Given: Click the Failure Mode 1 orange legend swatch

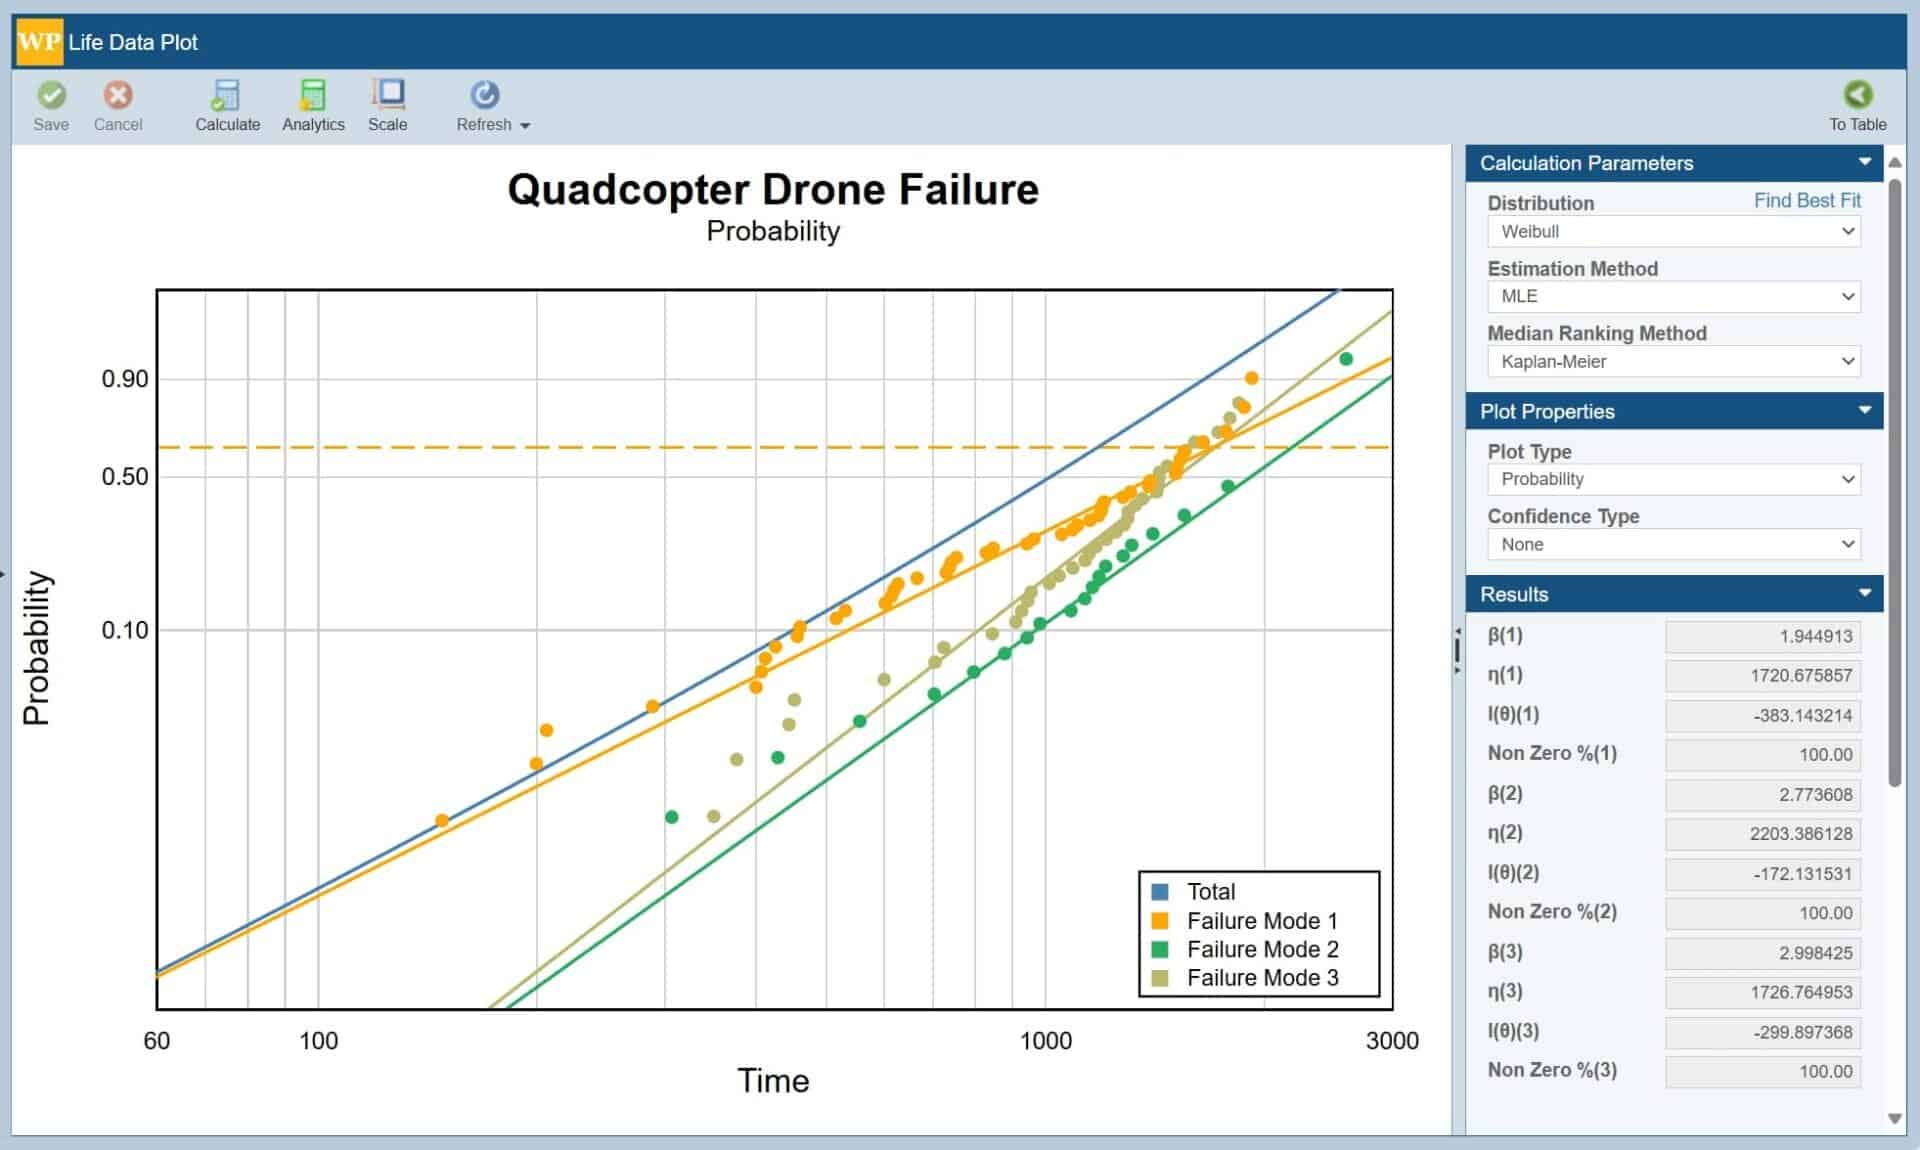Looking at the screenshot, I should point(1161,920).
